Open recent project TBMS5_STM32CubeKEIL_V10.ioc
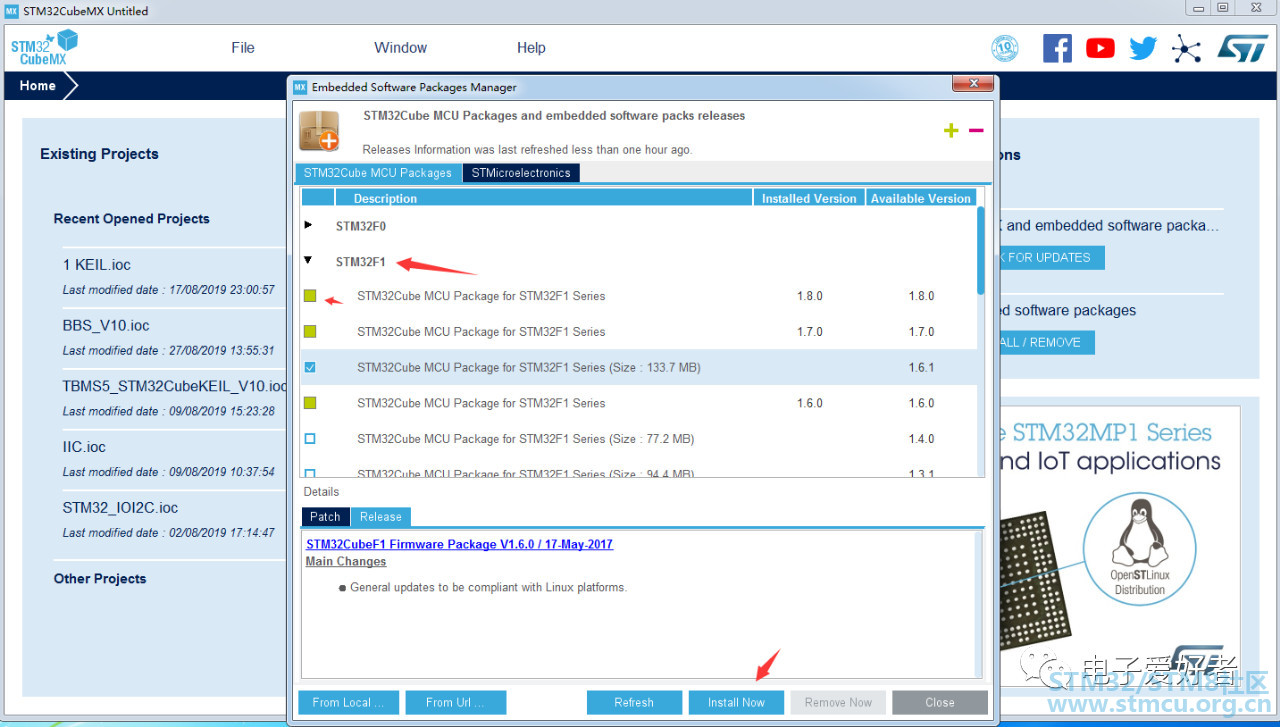 click(x=175, y=386)
